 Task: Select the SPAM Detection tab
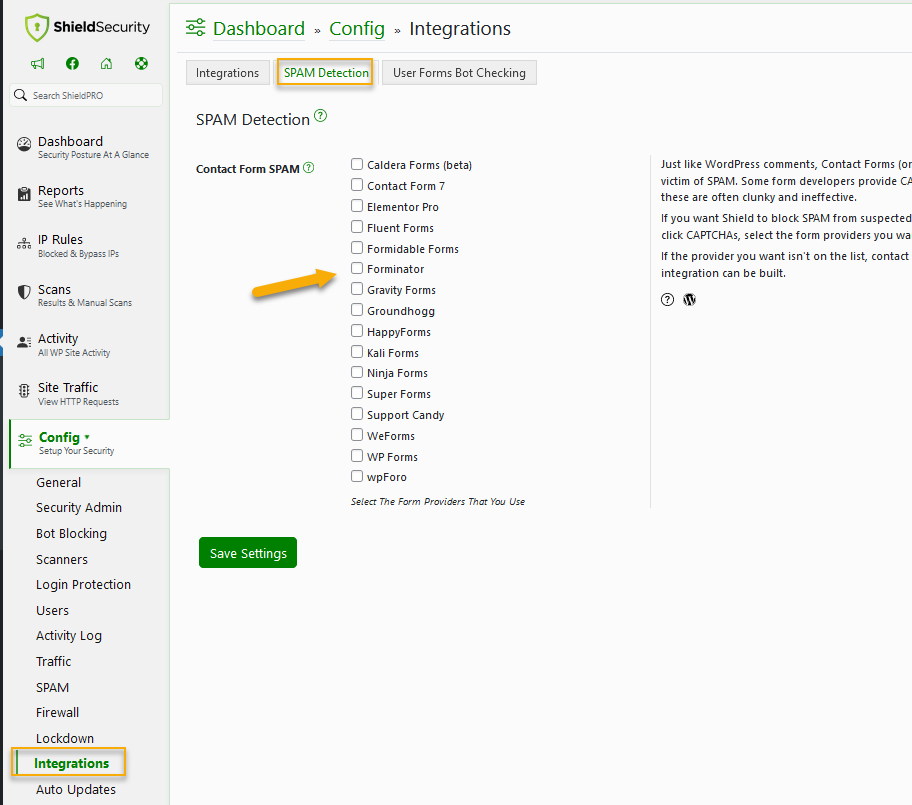(x=326, y=73)
